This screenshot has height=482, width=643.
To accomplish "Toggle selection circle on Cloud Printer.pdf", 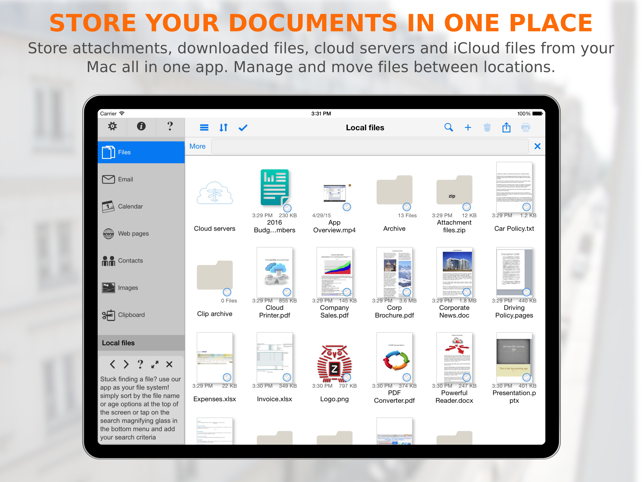I will coord(287,292).
